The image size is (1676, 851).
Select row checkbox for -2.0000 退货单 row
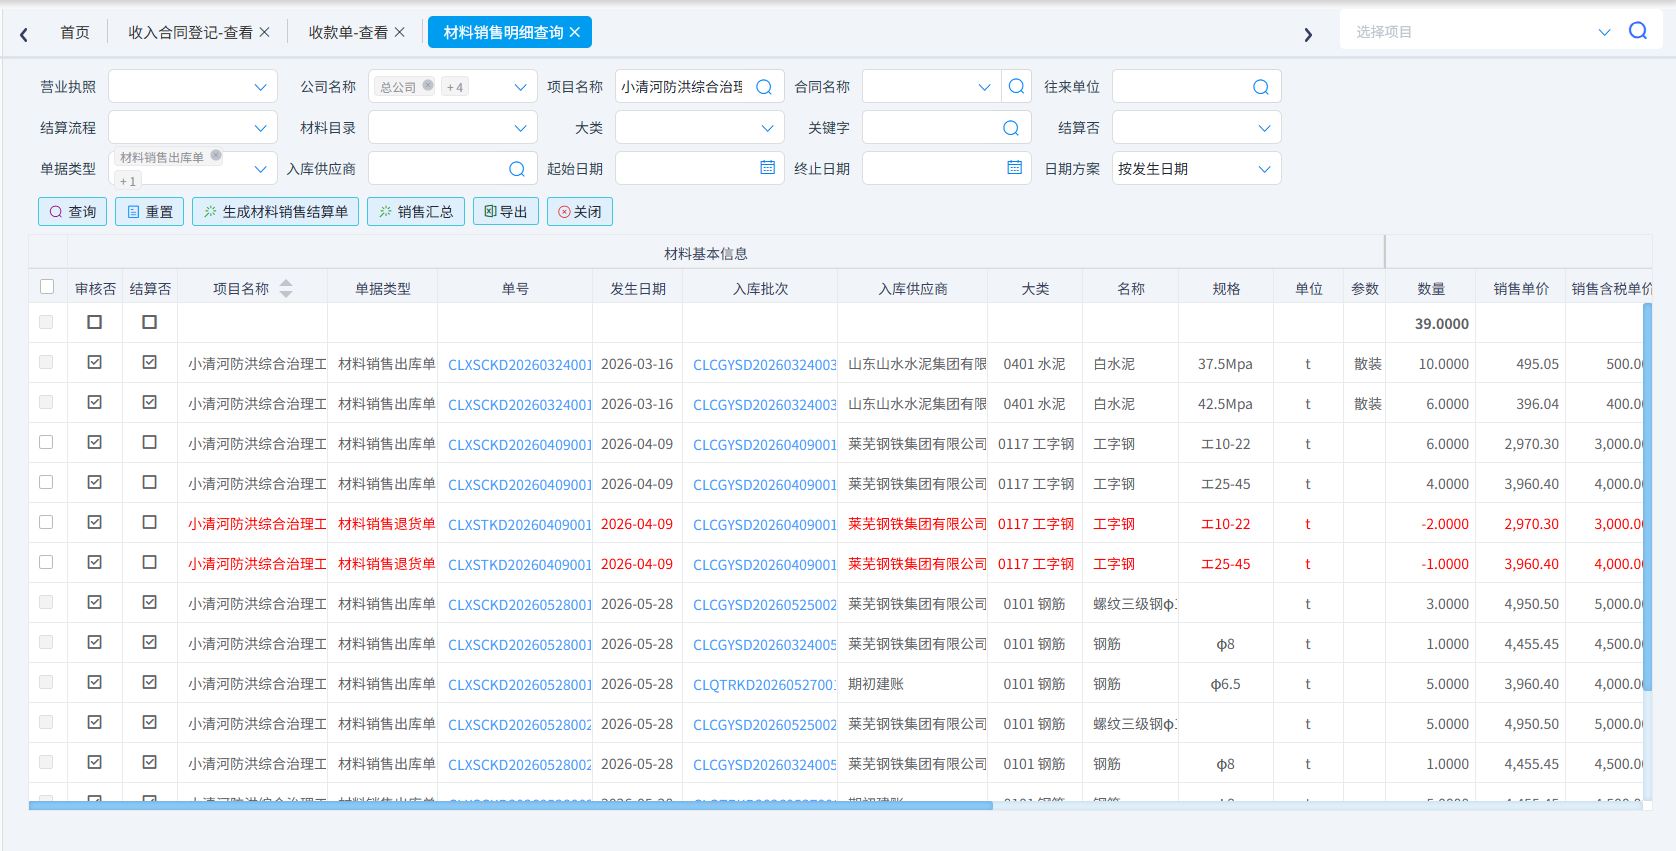click(x=46, y=522)
